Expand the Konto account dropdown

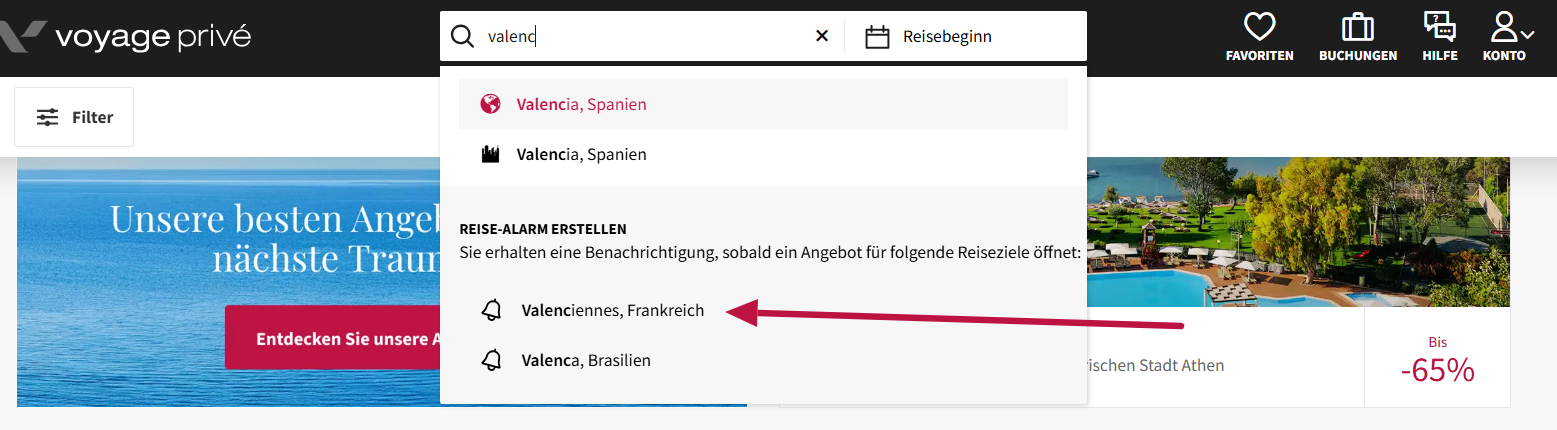[x=1506, y=27]
